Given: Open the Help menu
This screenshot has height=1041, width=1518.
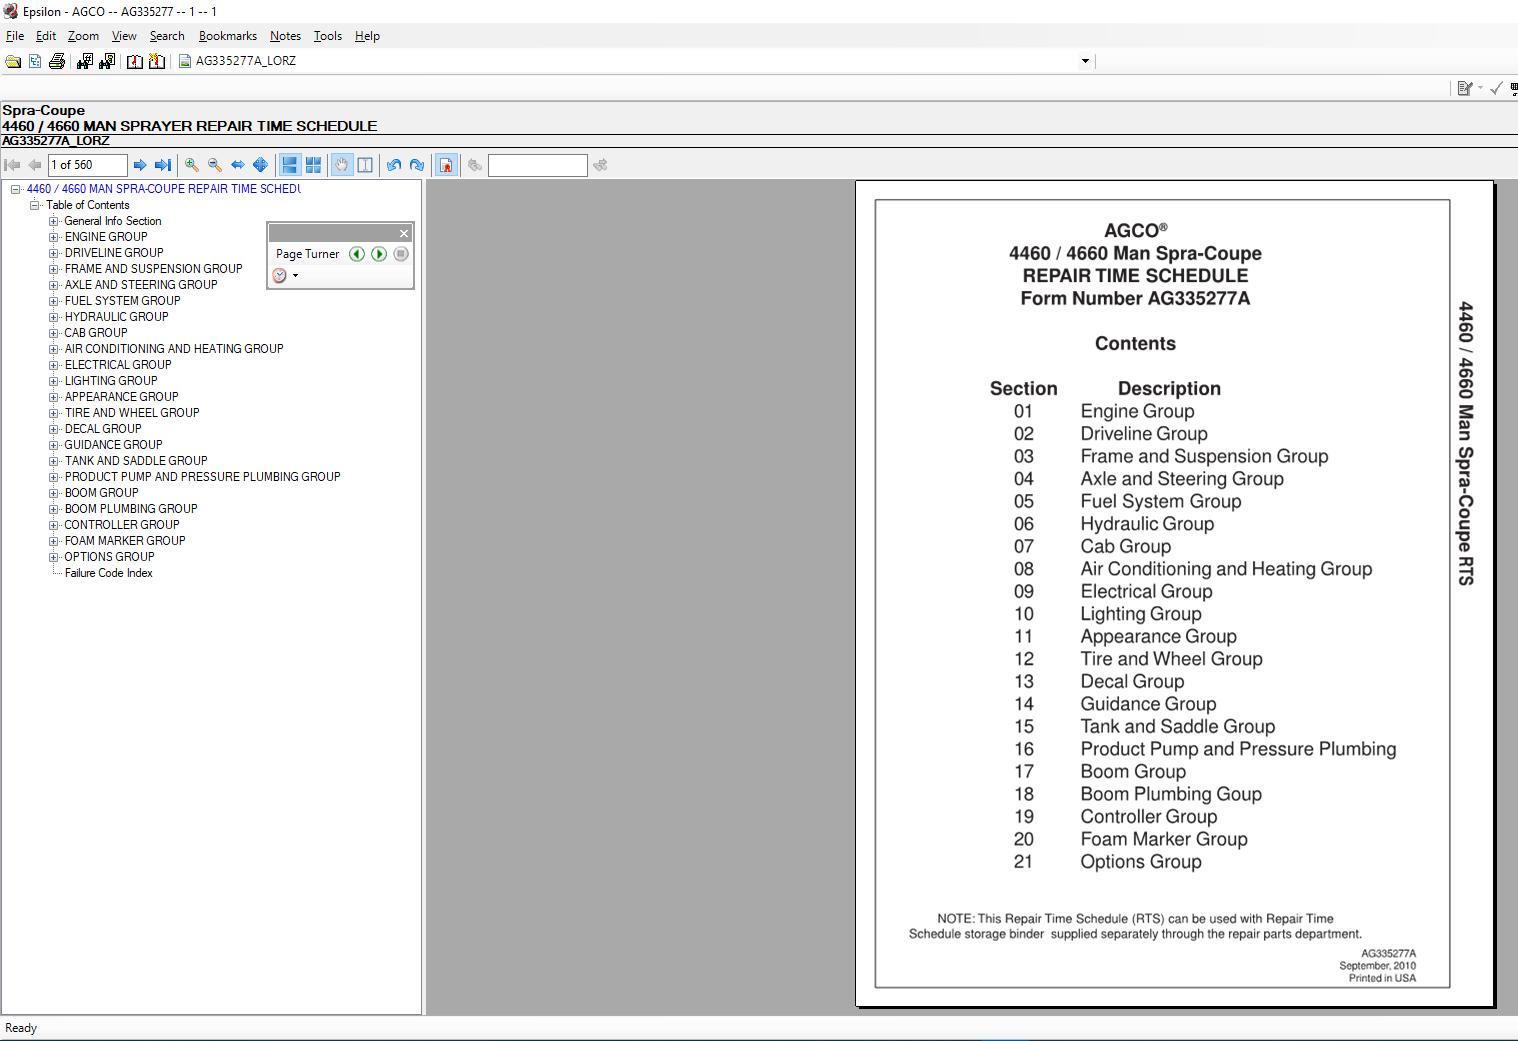Looking at the screenshot, I should coord(367,36).
